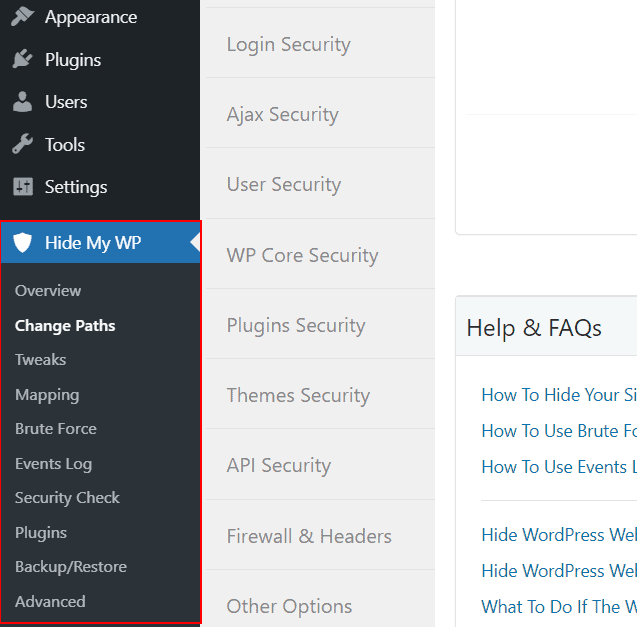Switch to the Ajax Security tab
The image size is (637, 627).
coord(320,115)
